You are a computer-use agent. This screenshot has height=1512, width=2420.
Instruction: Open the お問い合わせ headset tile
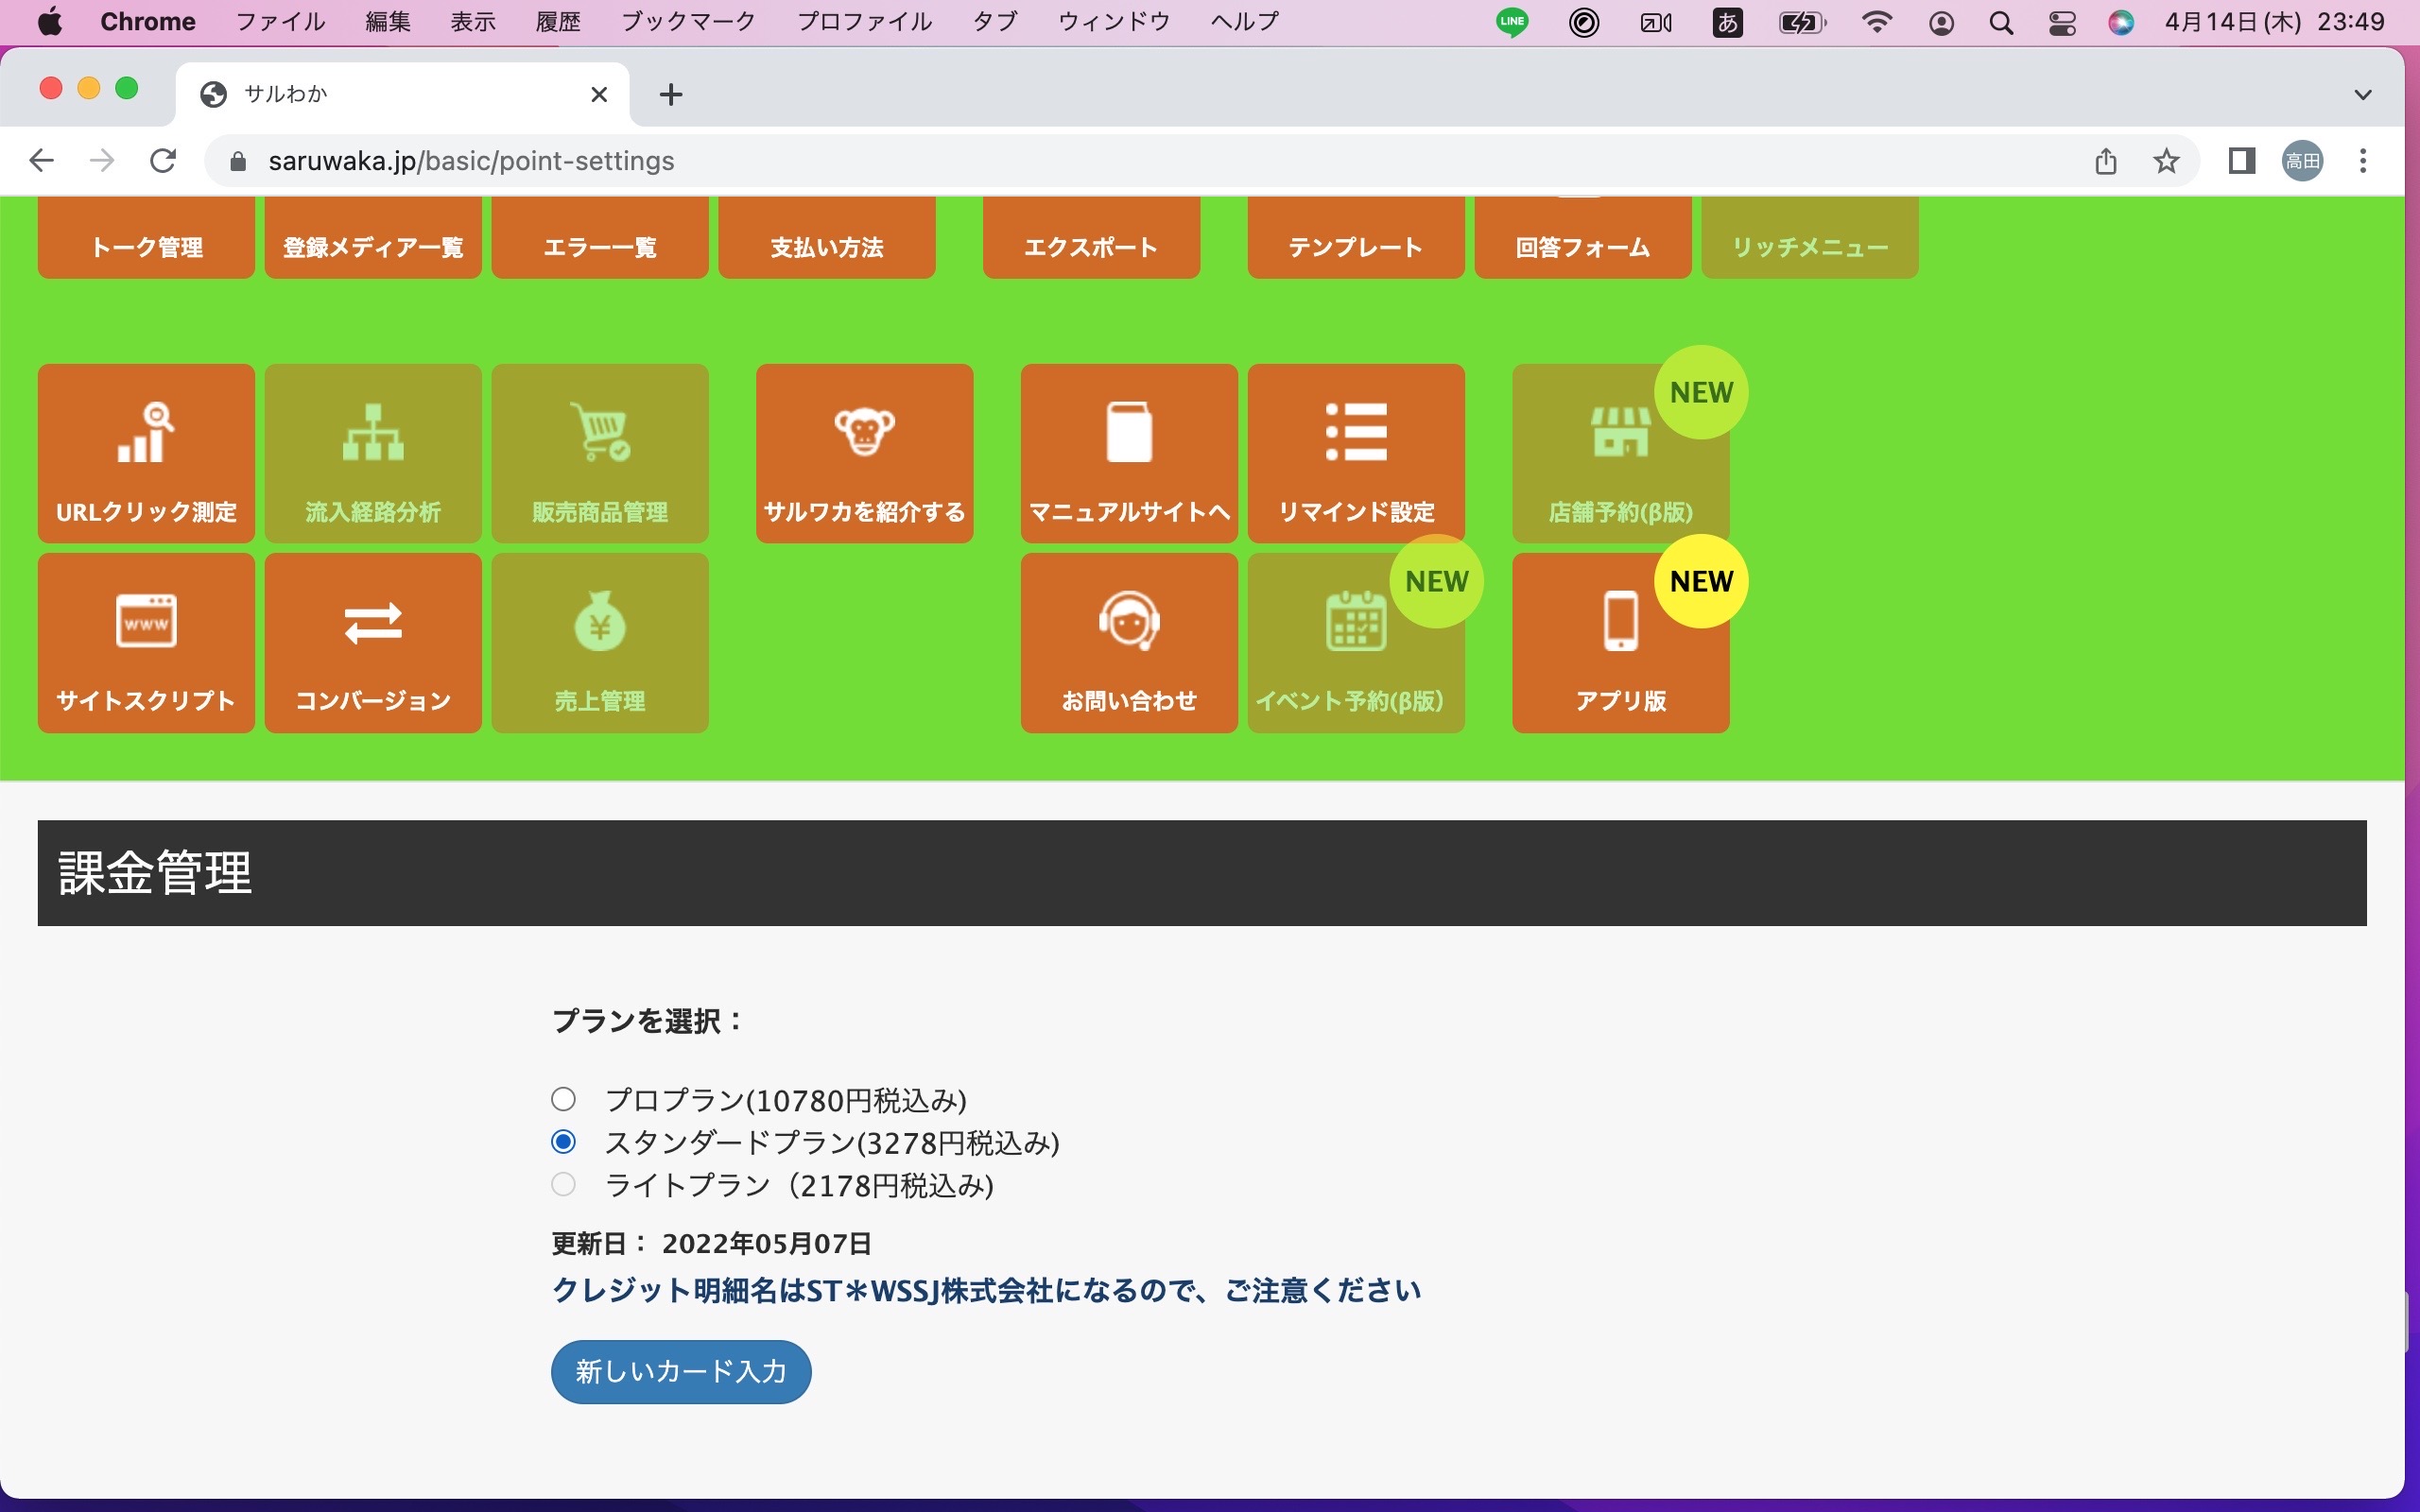point(1129,643)
